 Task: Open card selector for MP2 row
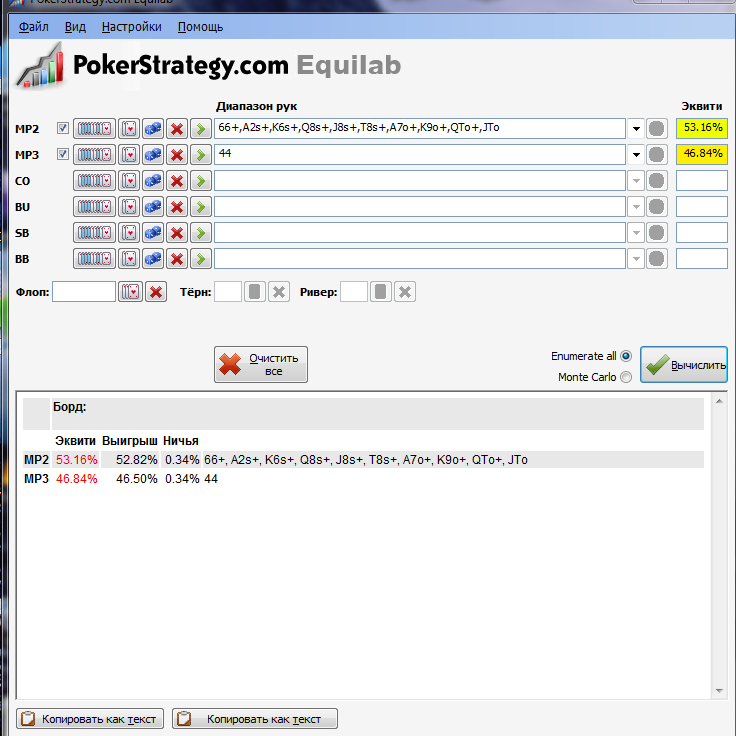pyautogui.click(x=129, y=128)
